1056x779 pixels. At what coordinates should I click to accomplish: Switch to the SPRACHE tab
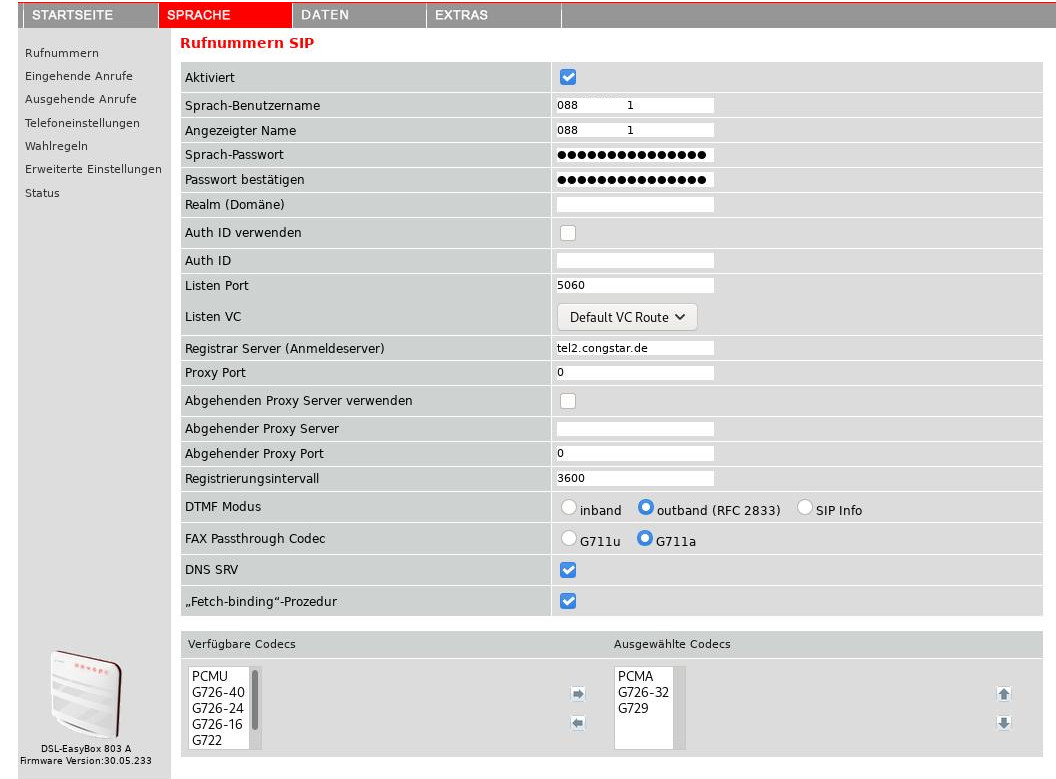click(x=225, y=15)
